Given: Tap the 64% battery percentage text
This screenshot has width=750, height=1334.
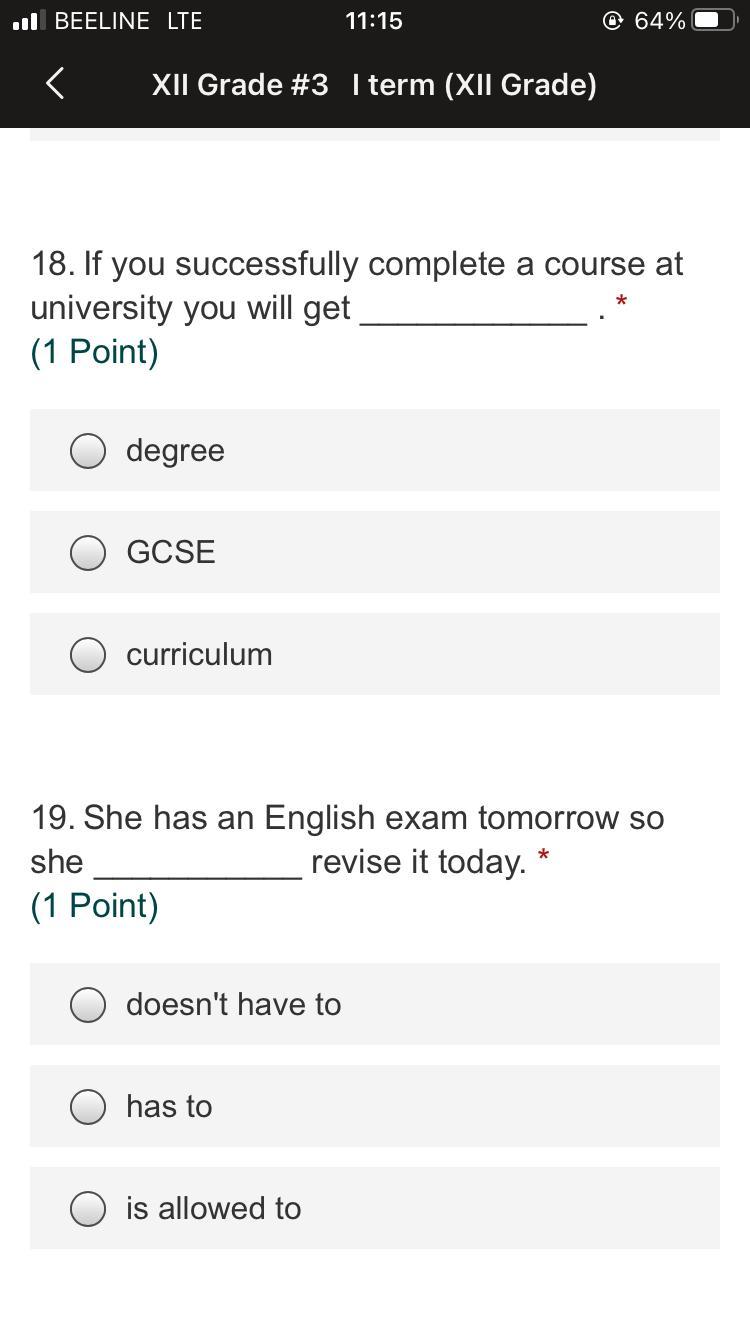Looking at the screenshot, I should [x=660, y=21].
